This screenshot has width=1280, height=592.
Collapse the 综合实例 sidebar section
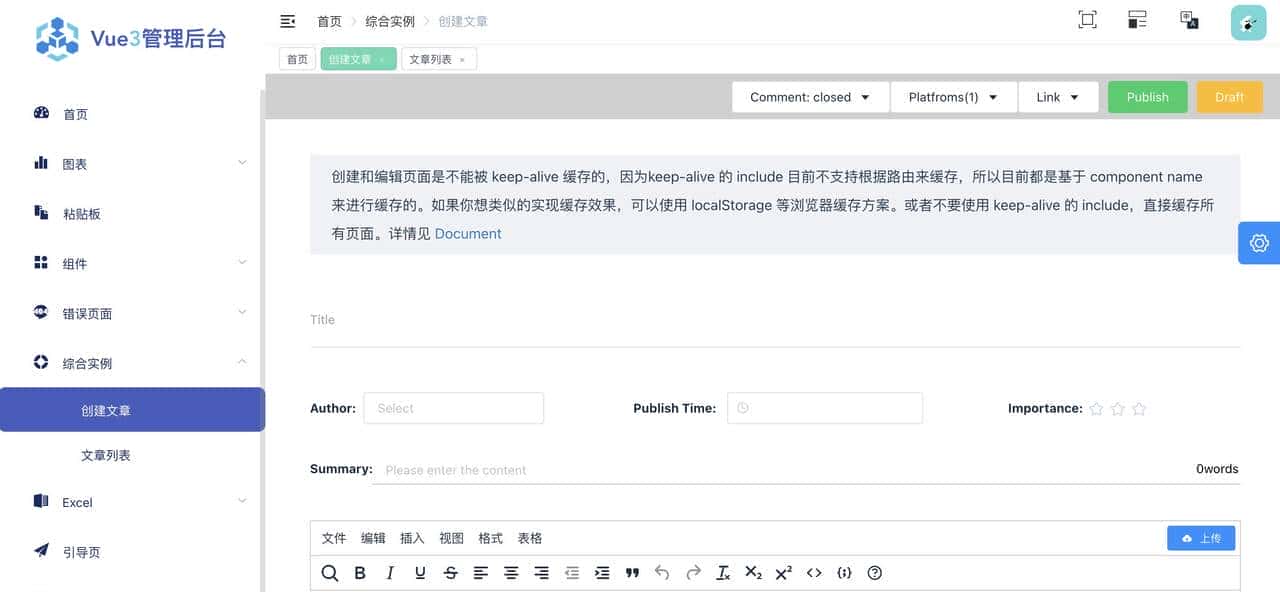131,362
